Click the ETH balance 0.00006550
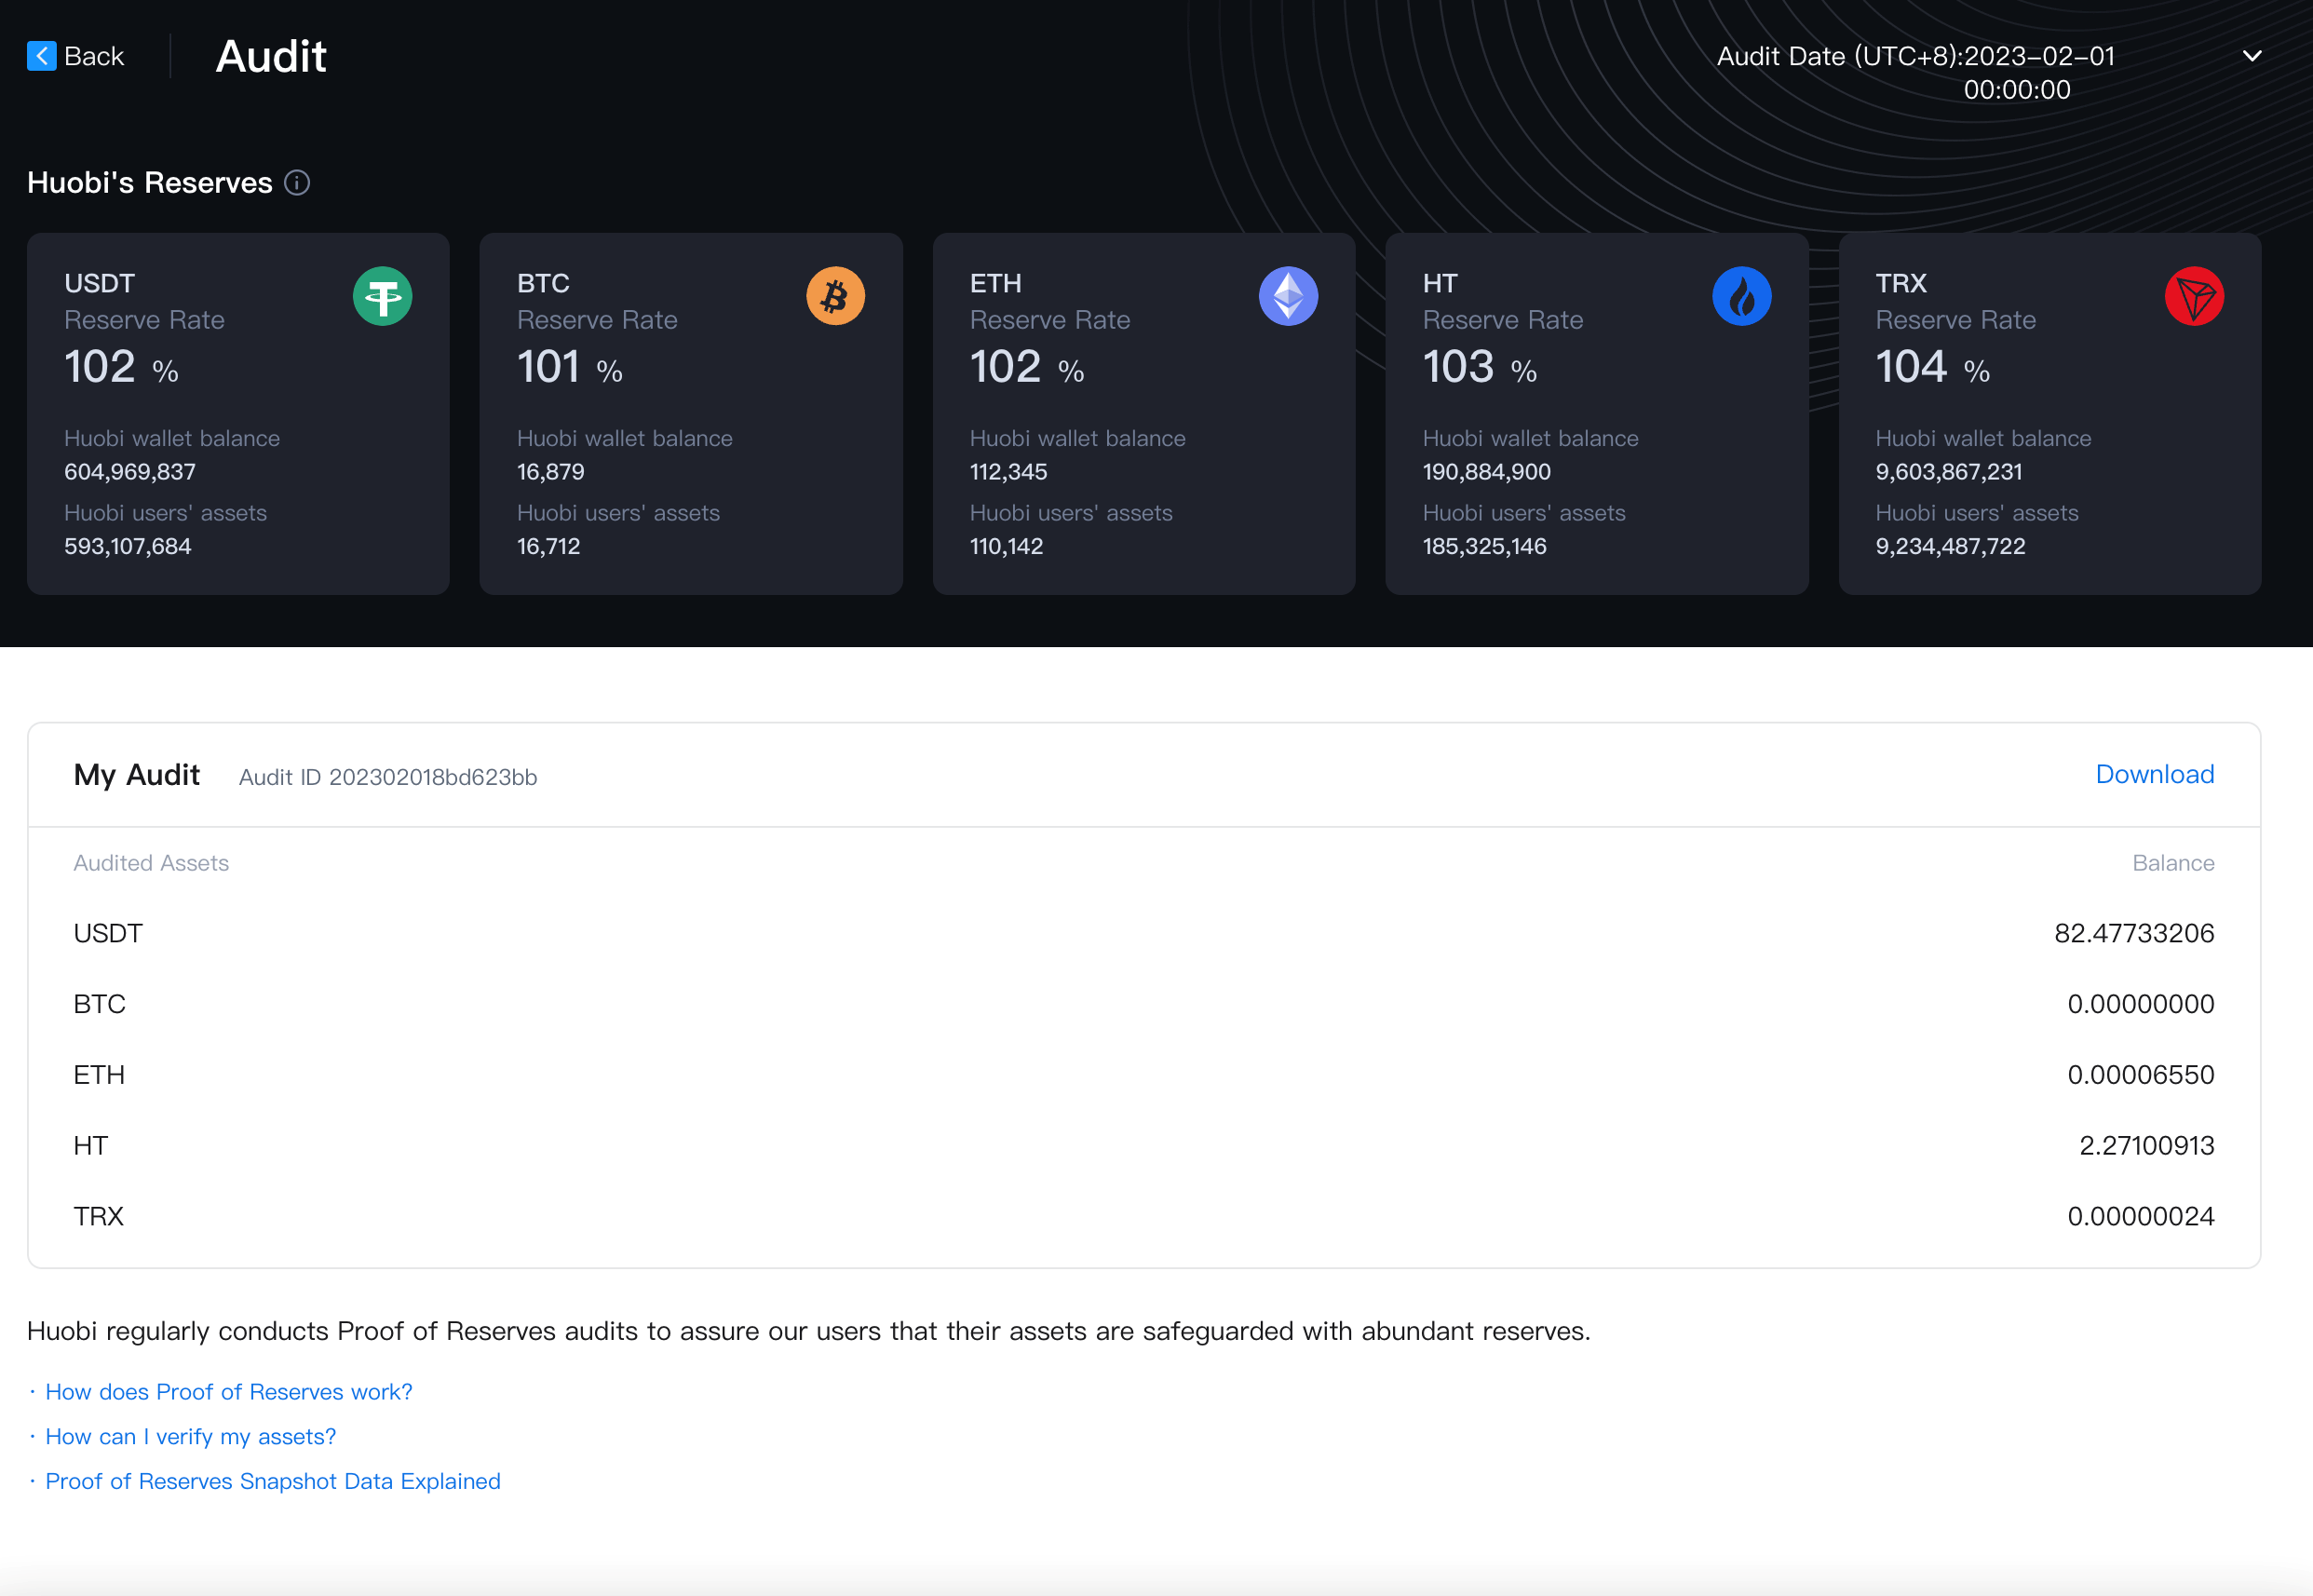Viewport: 2313px width, 1596px height. coord(2141,1075)
